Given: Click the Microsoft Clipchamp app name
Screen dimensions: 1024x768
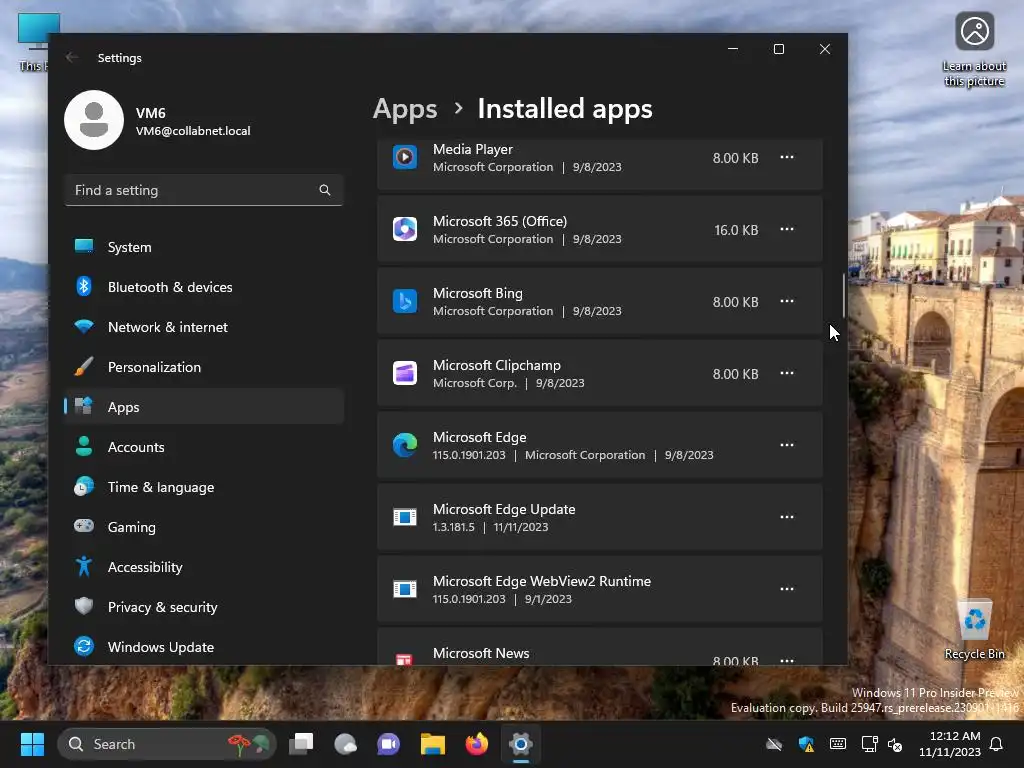Looking at the screenshot, I should point(496,365).
